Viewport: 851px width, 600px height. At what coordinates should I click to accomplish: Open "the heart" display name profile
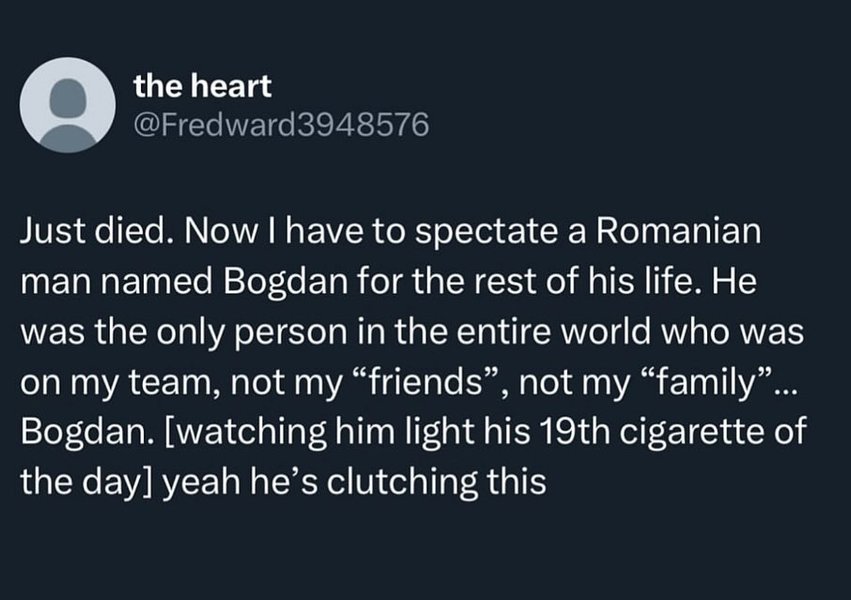tap(203, 87)
